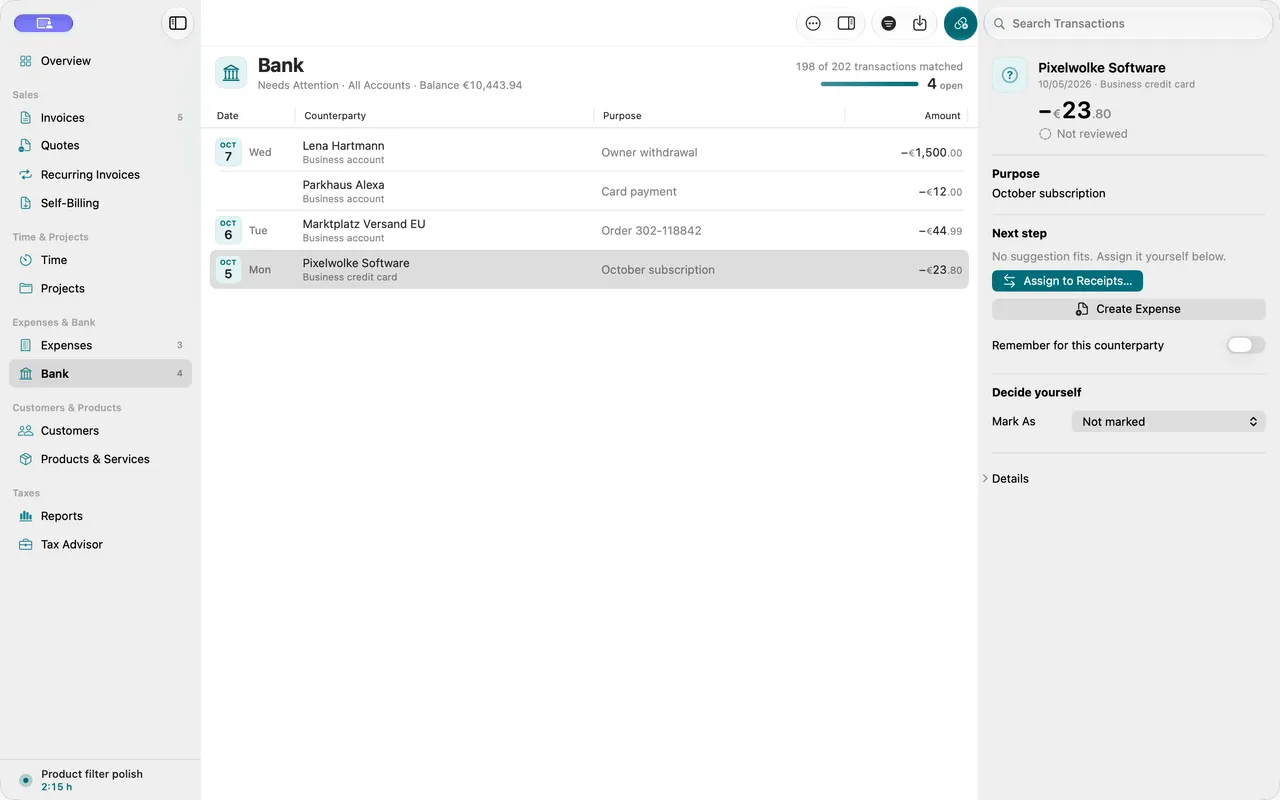Image resolution: width=1280 pixels, height=800 pixels.
Task: Click the Overview grid icon in sidebar
Action: click(26, 61)
